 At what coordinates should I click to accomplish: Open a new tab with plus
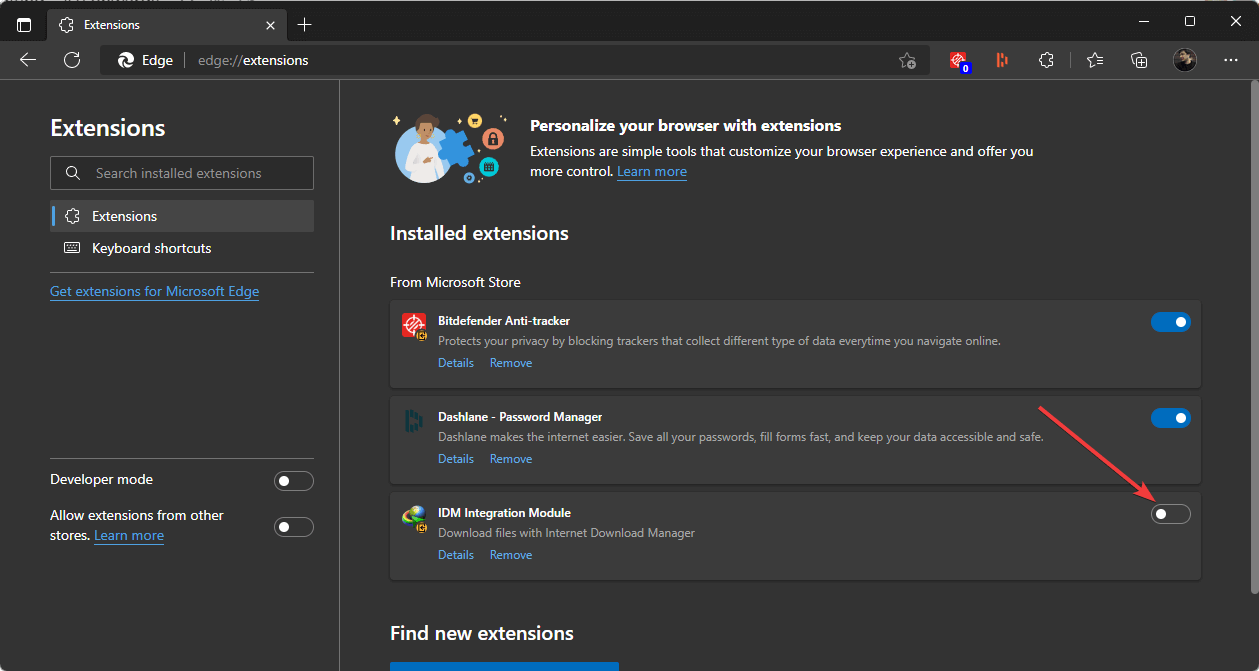305,24
